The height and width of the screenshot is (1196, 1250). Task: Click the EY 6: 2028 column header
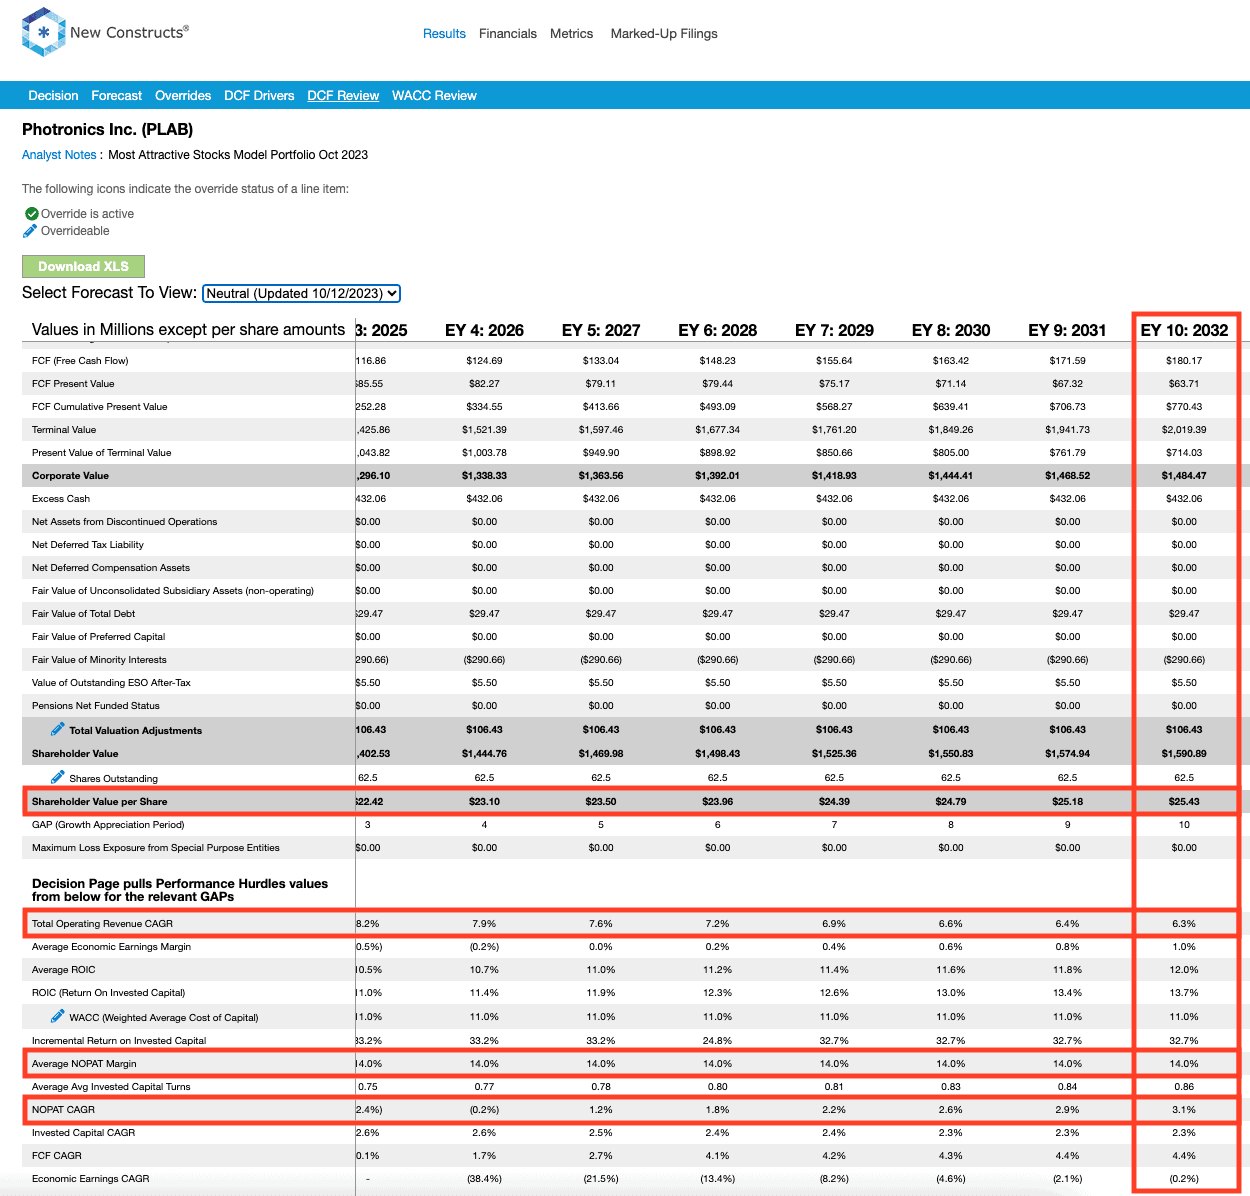(717, 330)
